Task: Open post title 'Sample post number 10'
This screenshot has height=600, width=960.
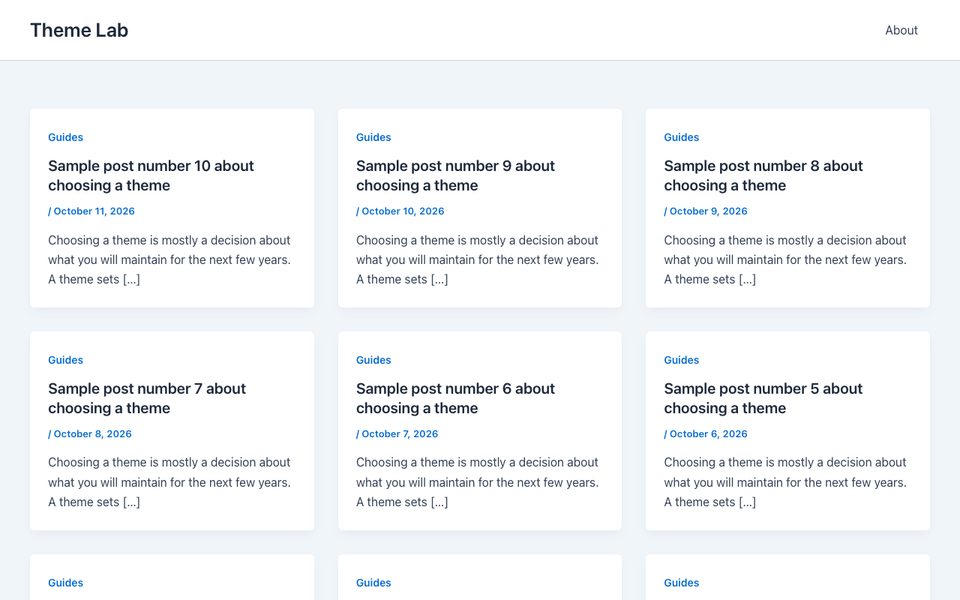Action: [x=151, y=176]
